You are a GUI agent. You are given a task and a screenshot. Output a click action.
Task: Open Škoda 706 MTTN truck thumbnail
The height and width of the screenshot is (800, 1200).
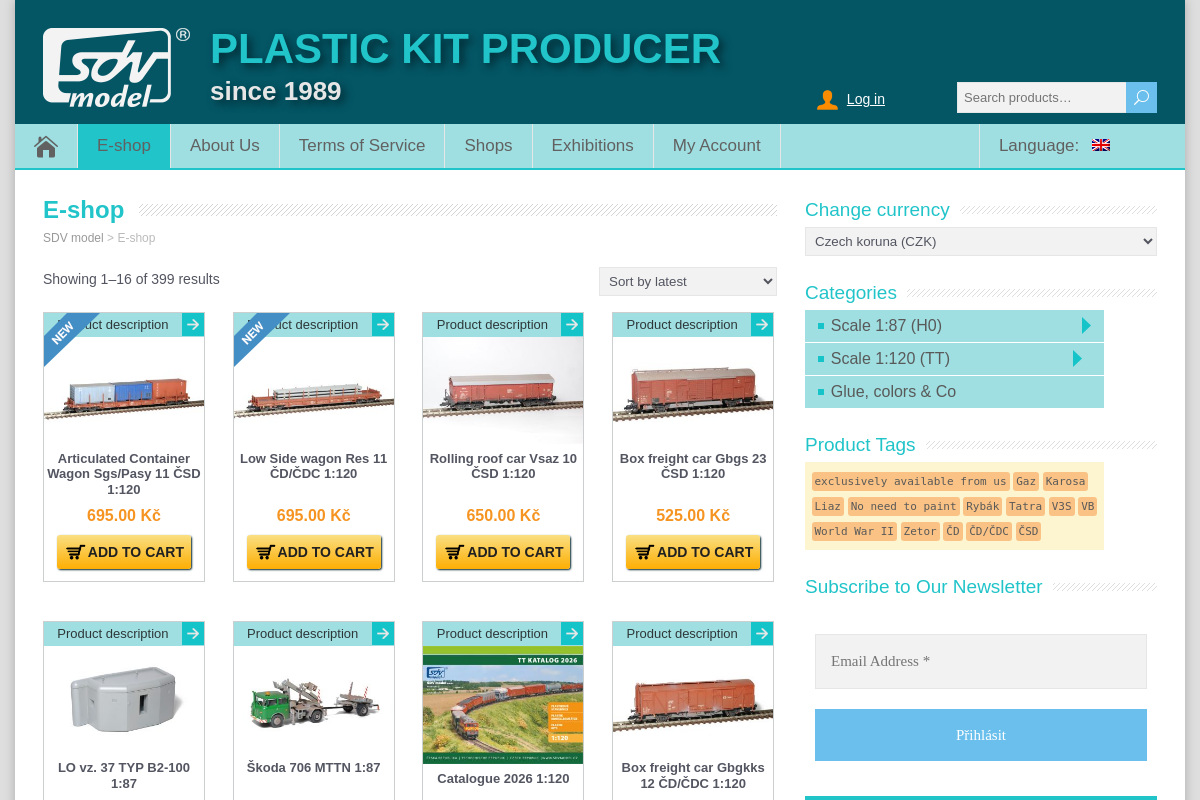314,699
